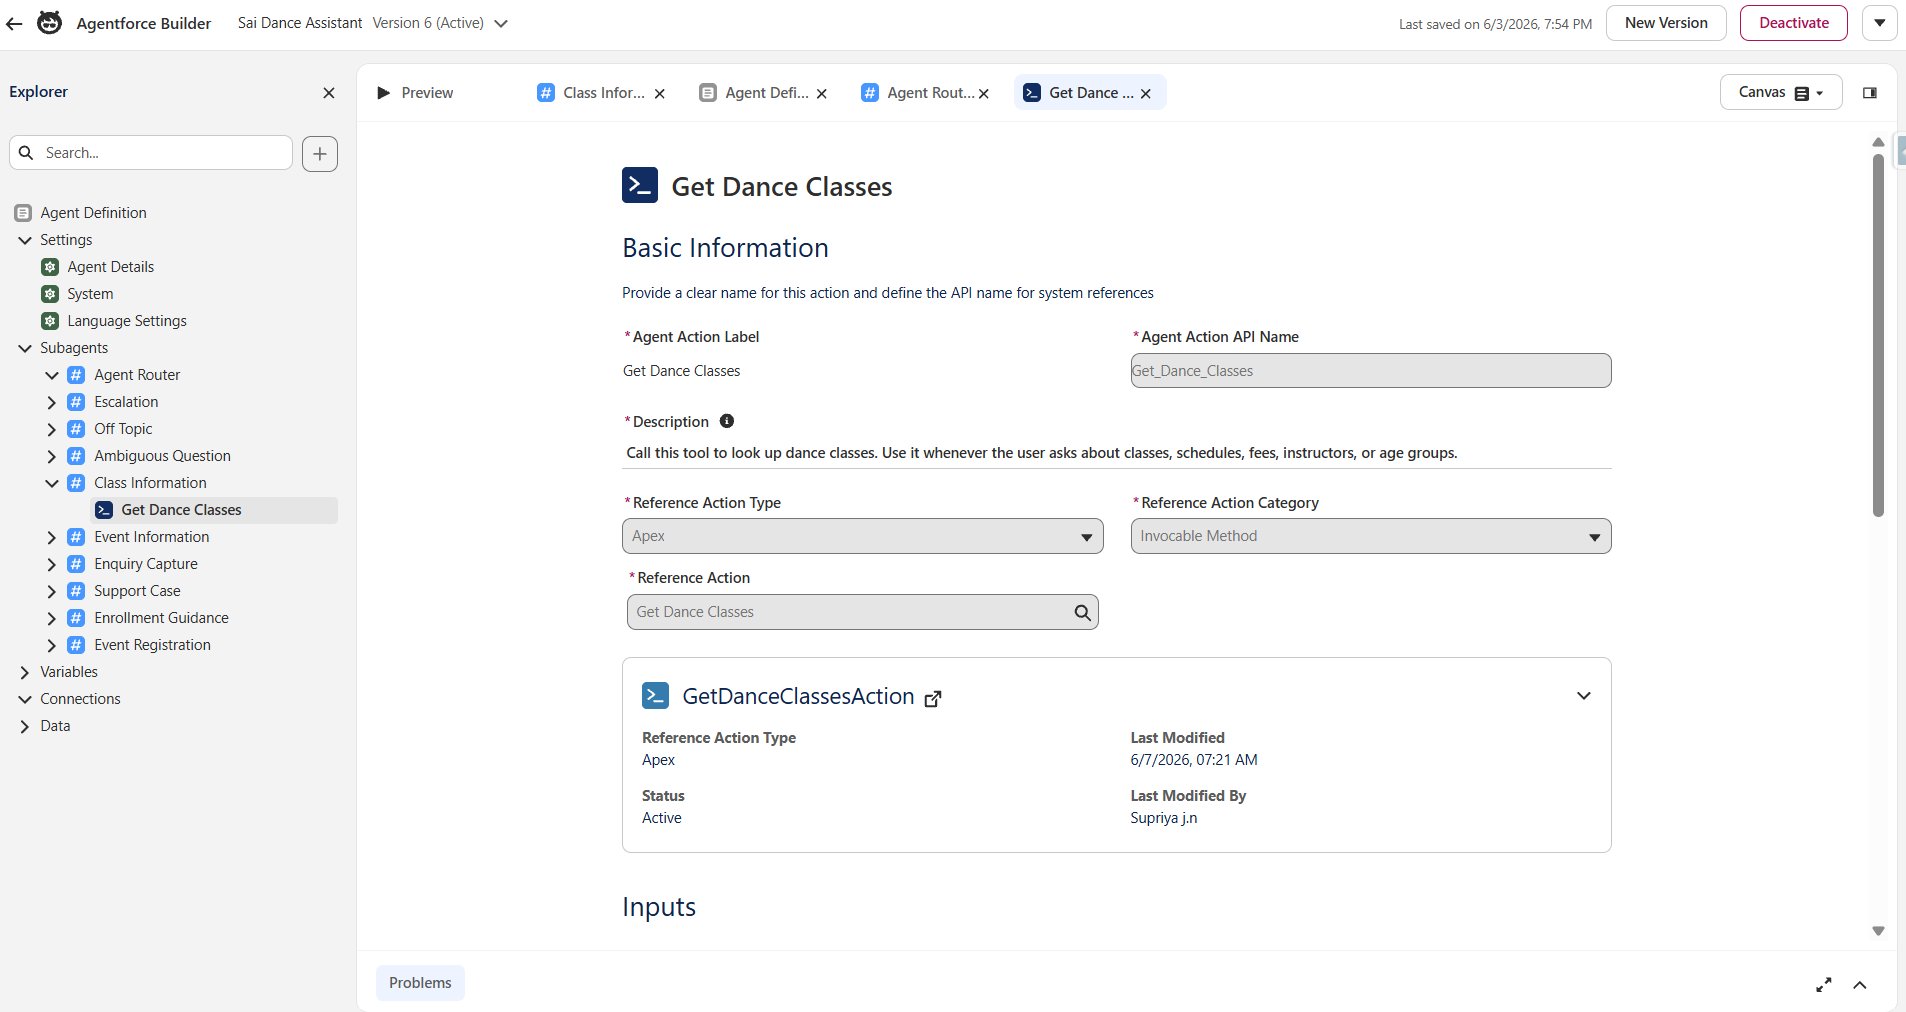Open the Canvas view dropdown
The width and height of the screenshot is (1906, 1012).
(x=1781, y=92)
